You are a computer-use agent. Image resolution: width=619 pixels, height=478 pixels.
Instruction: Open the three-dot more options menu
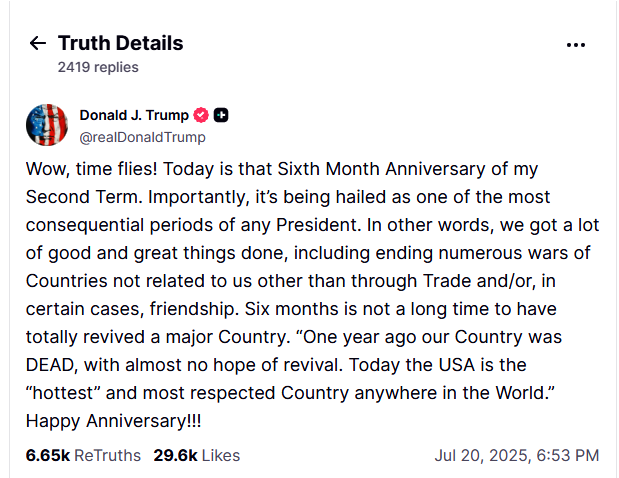(576, 44)
